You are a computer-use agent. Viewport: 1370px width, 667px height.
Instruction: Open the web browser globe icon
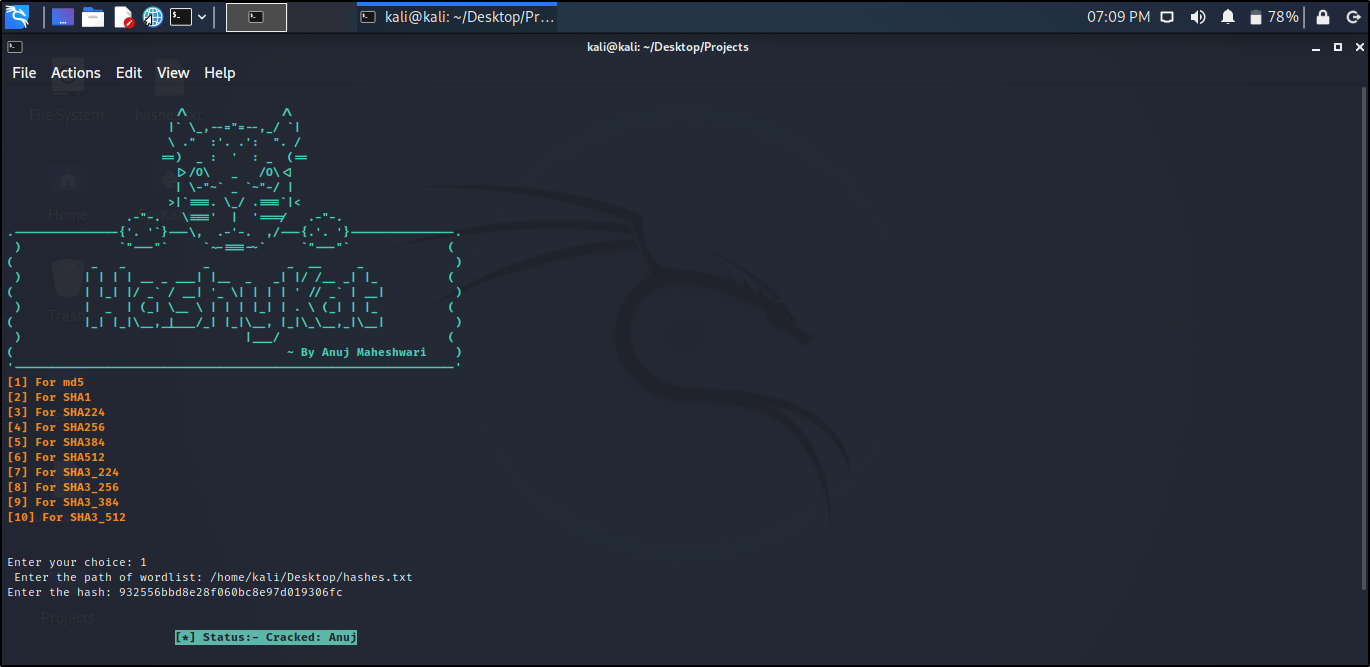coord(152,17)
